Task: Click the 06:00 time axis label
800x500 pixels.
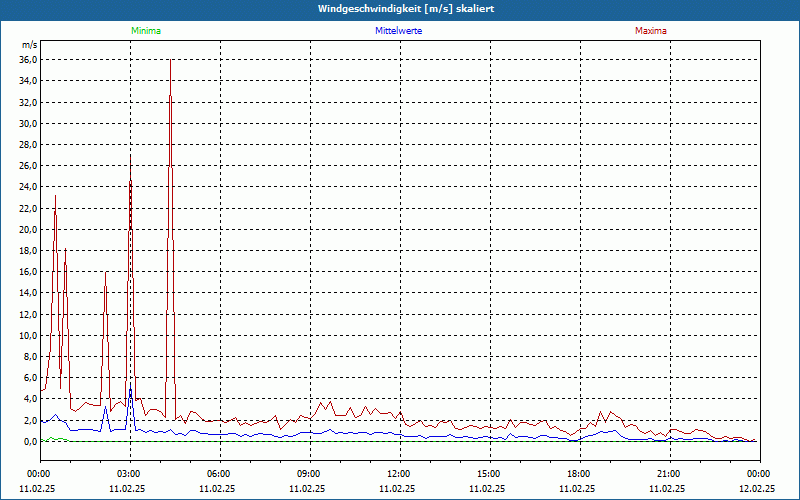Action: (x=220, y=474)
